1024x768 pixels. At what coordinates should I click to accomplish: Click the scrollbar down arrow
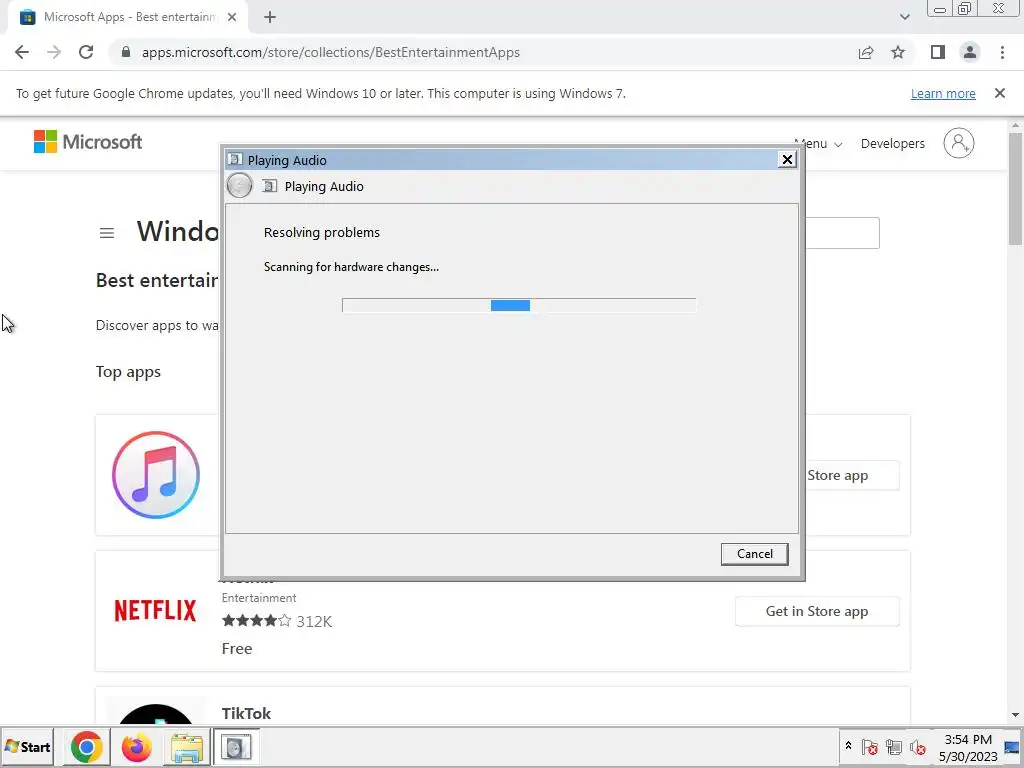(1015, 716)
